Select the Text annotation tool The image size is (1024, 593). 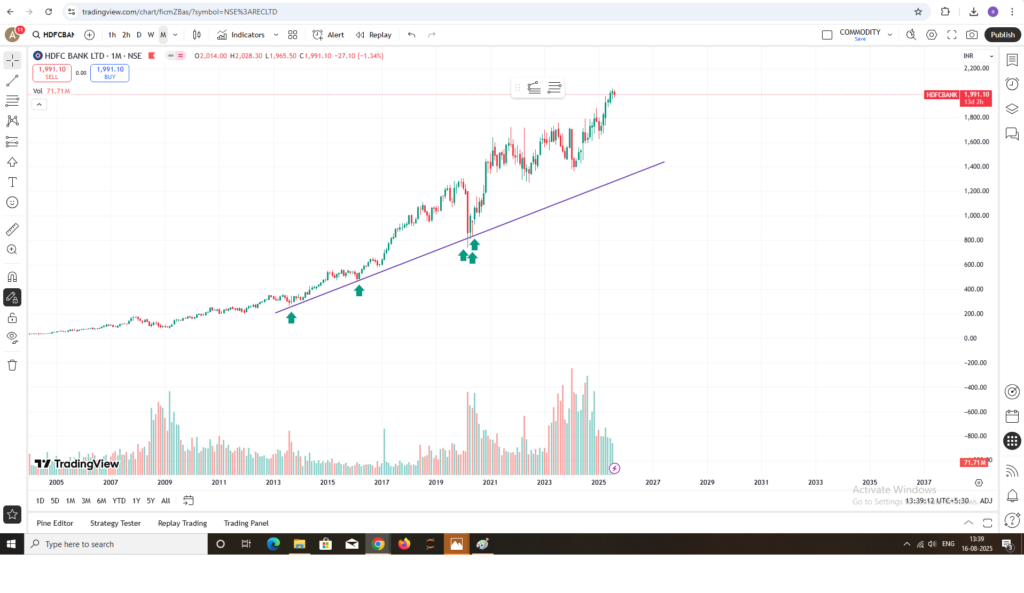(x=12, y=182)
